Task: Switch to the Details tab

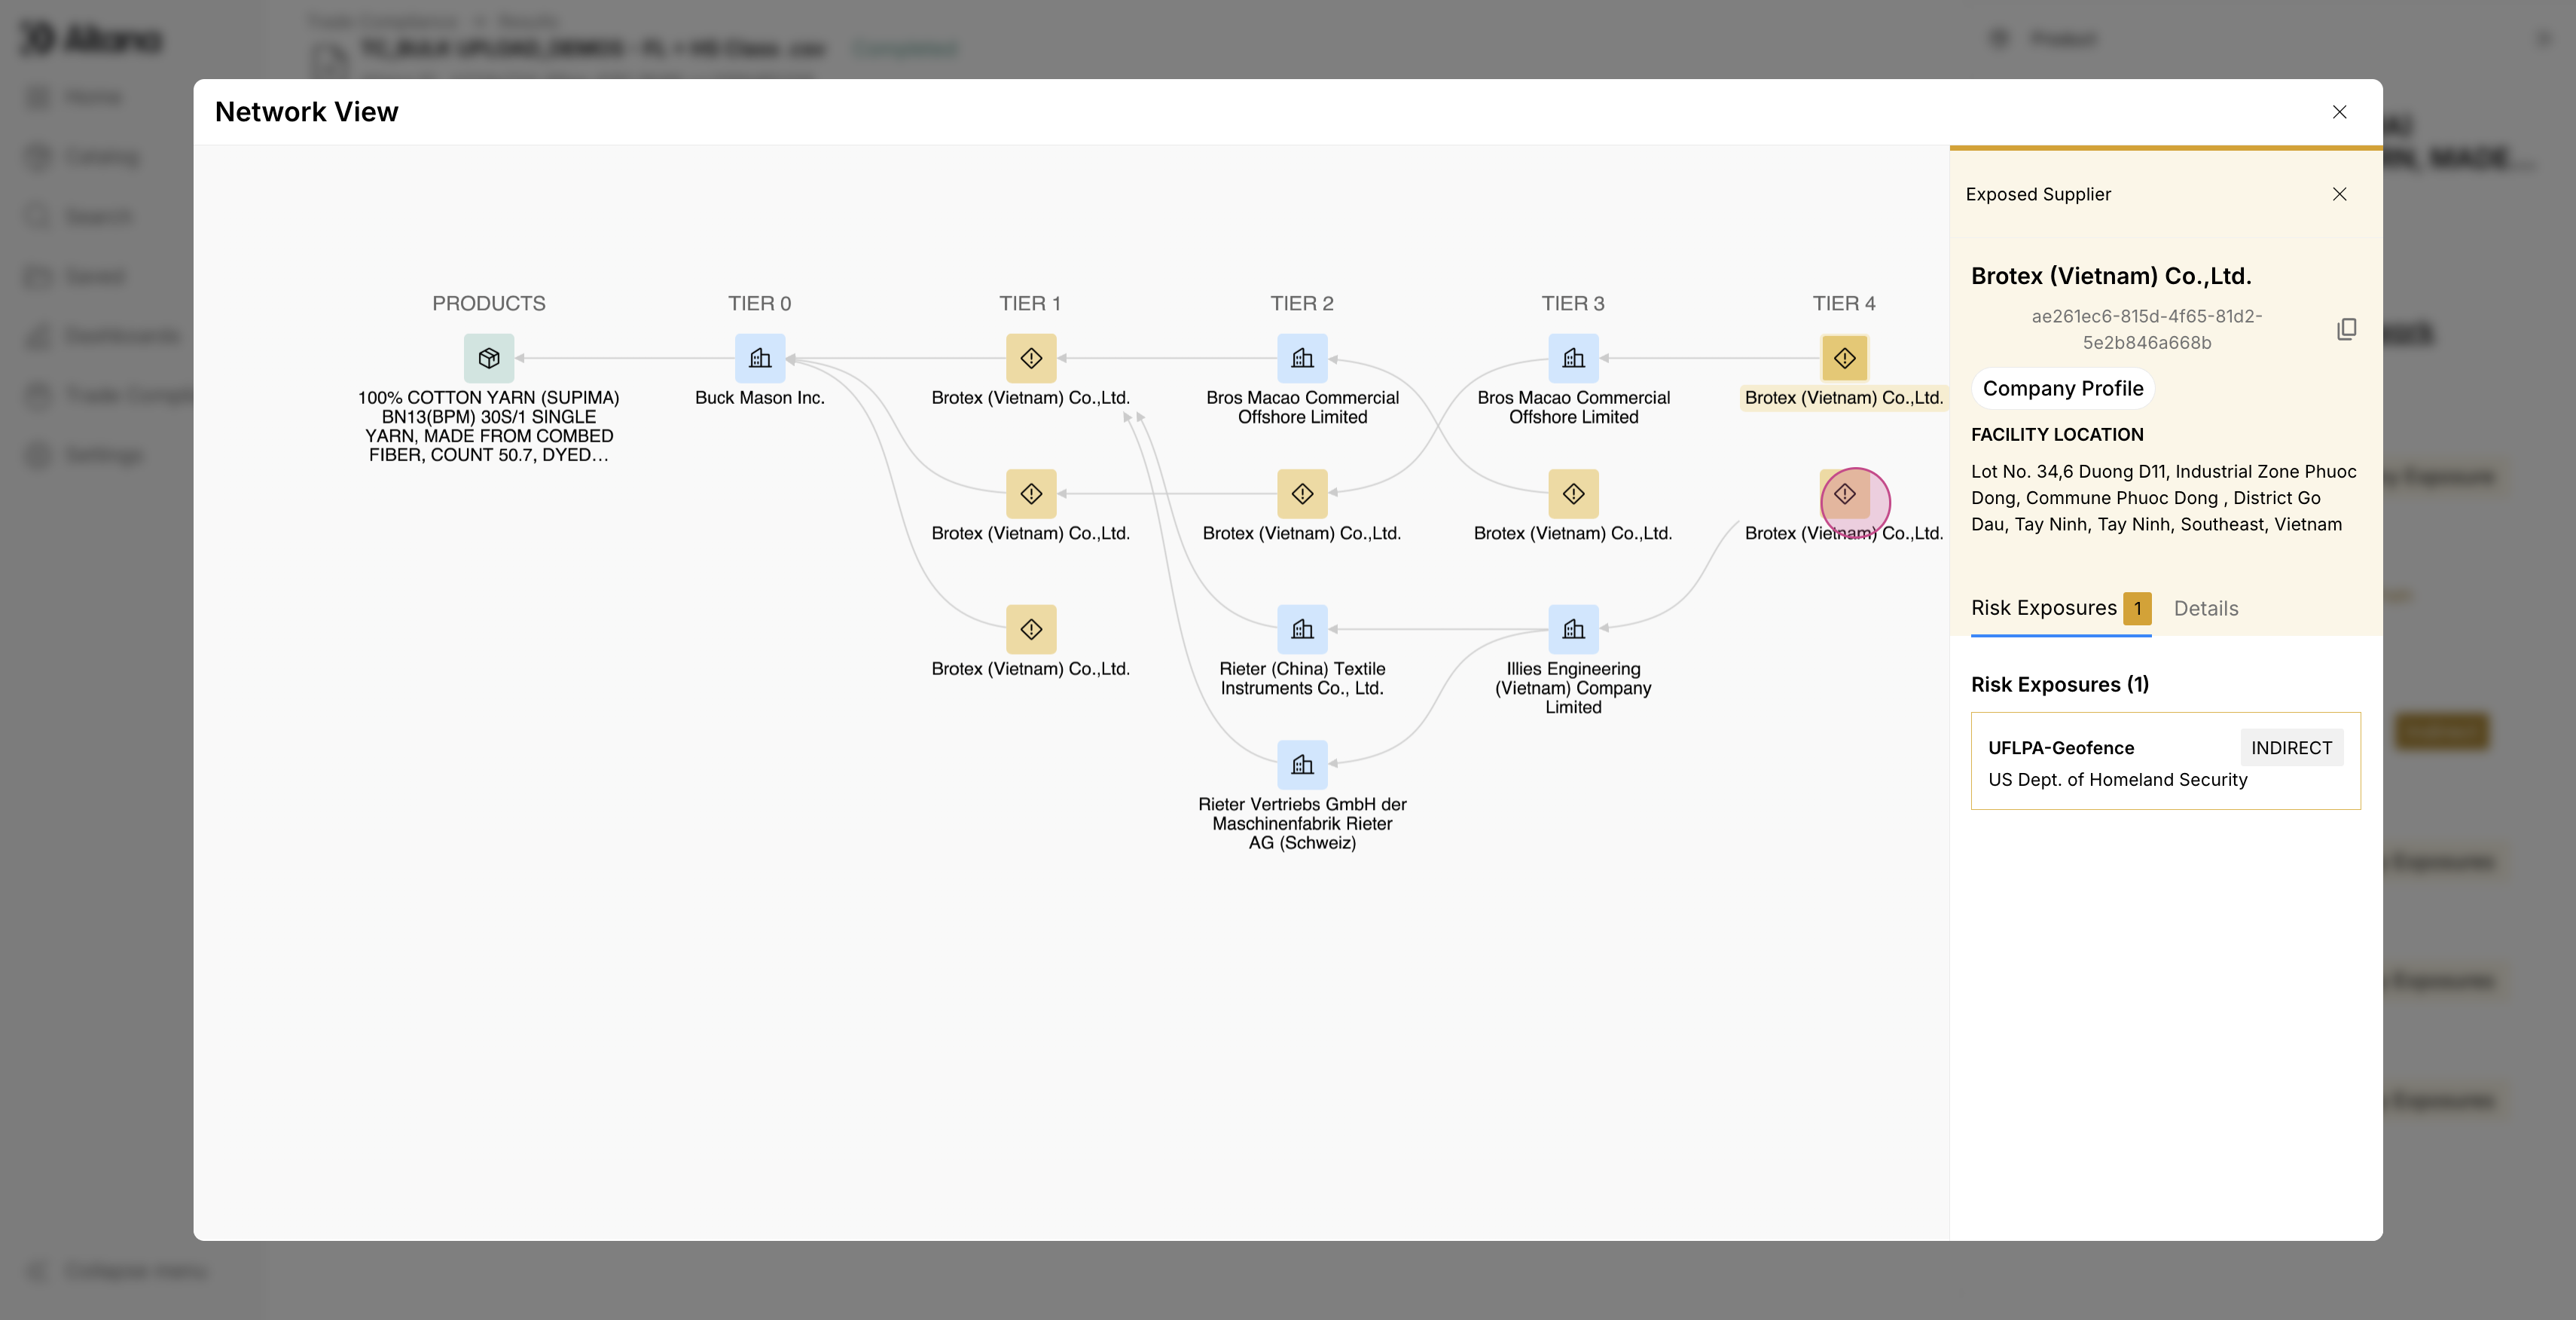Action: click(2205, 608)
